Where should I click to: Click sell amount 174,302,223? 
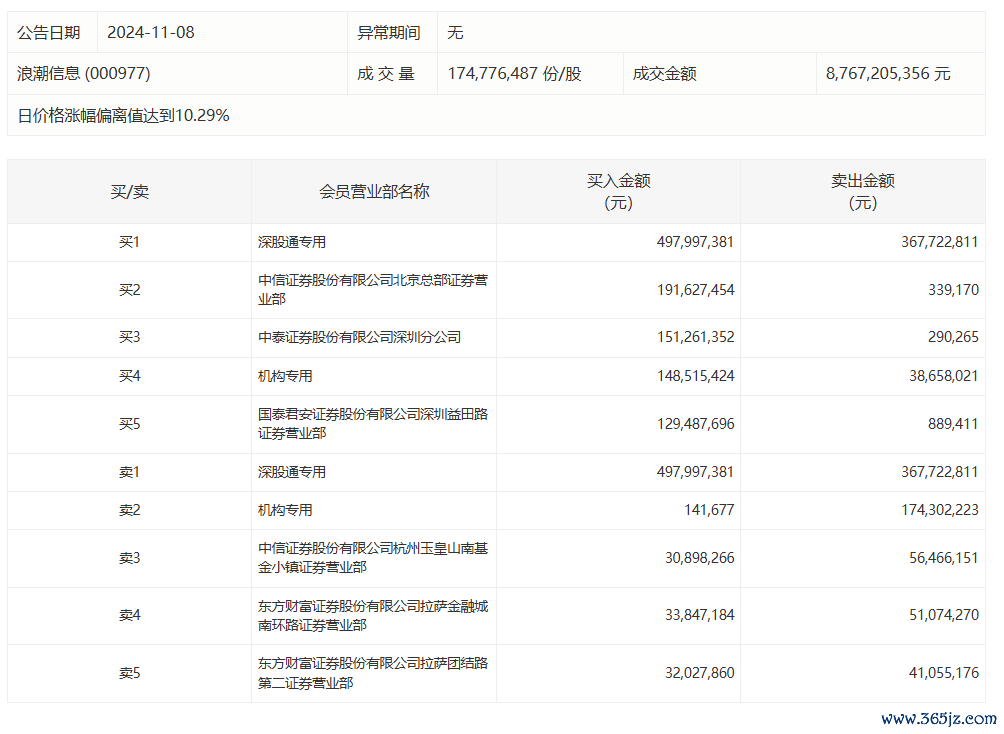(x=940, y=510)
